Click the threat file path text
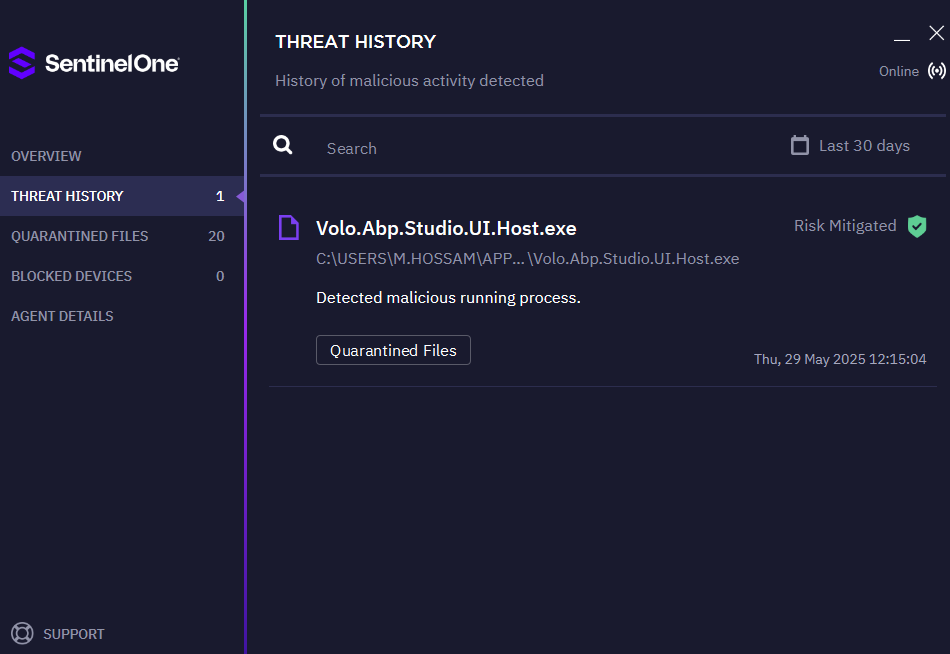950x654 pixels. [527, 259]
